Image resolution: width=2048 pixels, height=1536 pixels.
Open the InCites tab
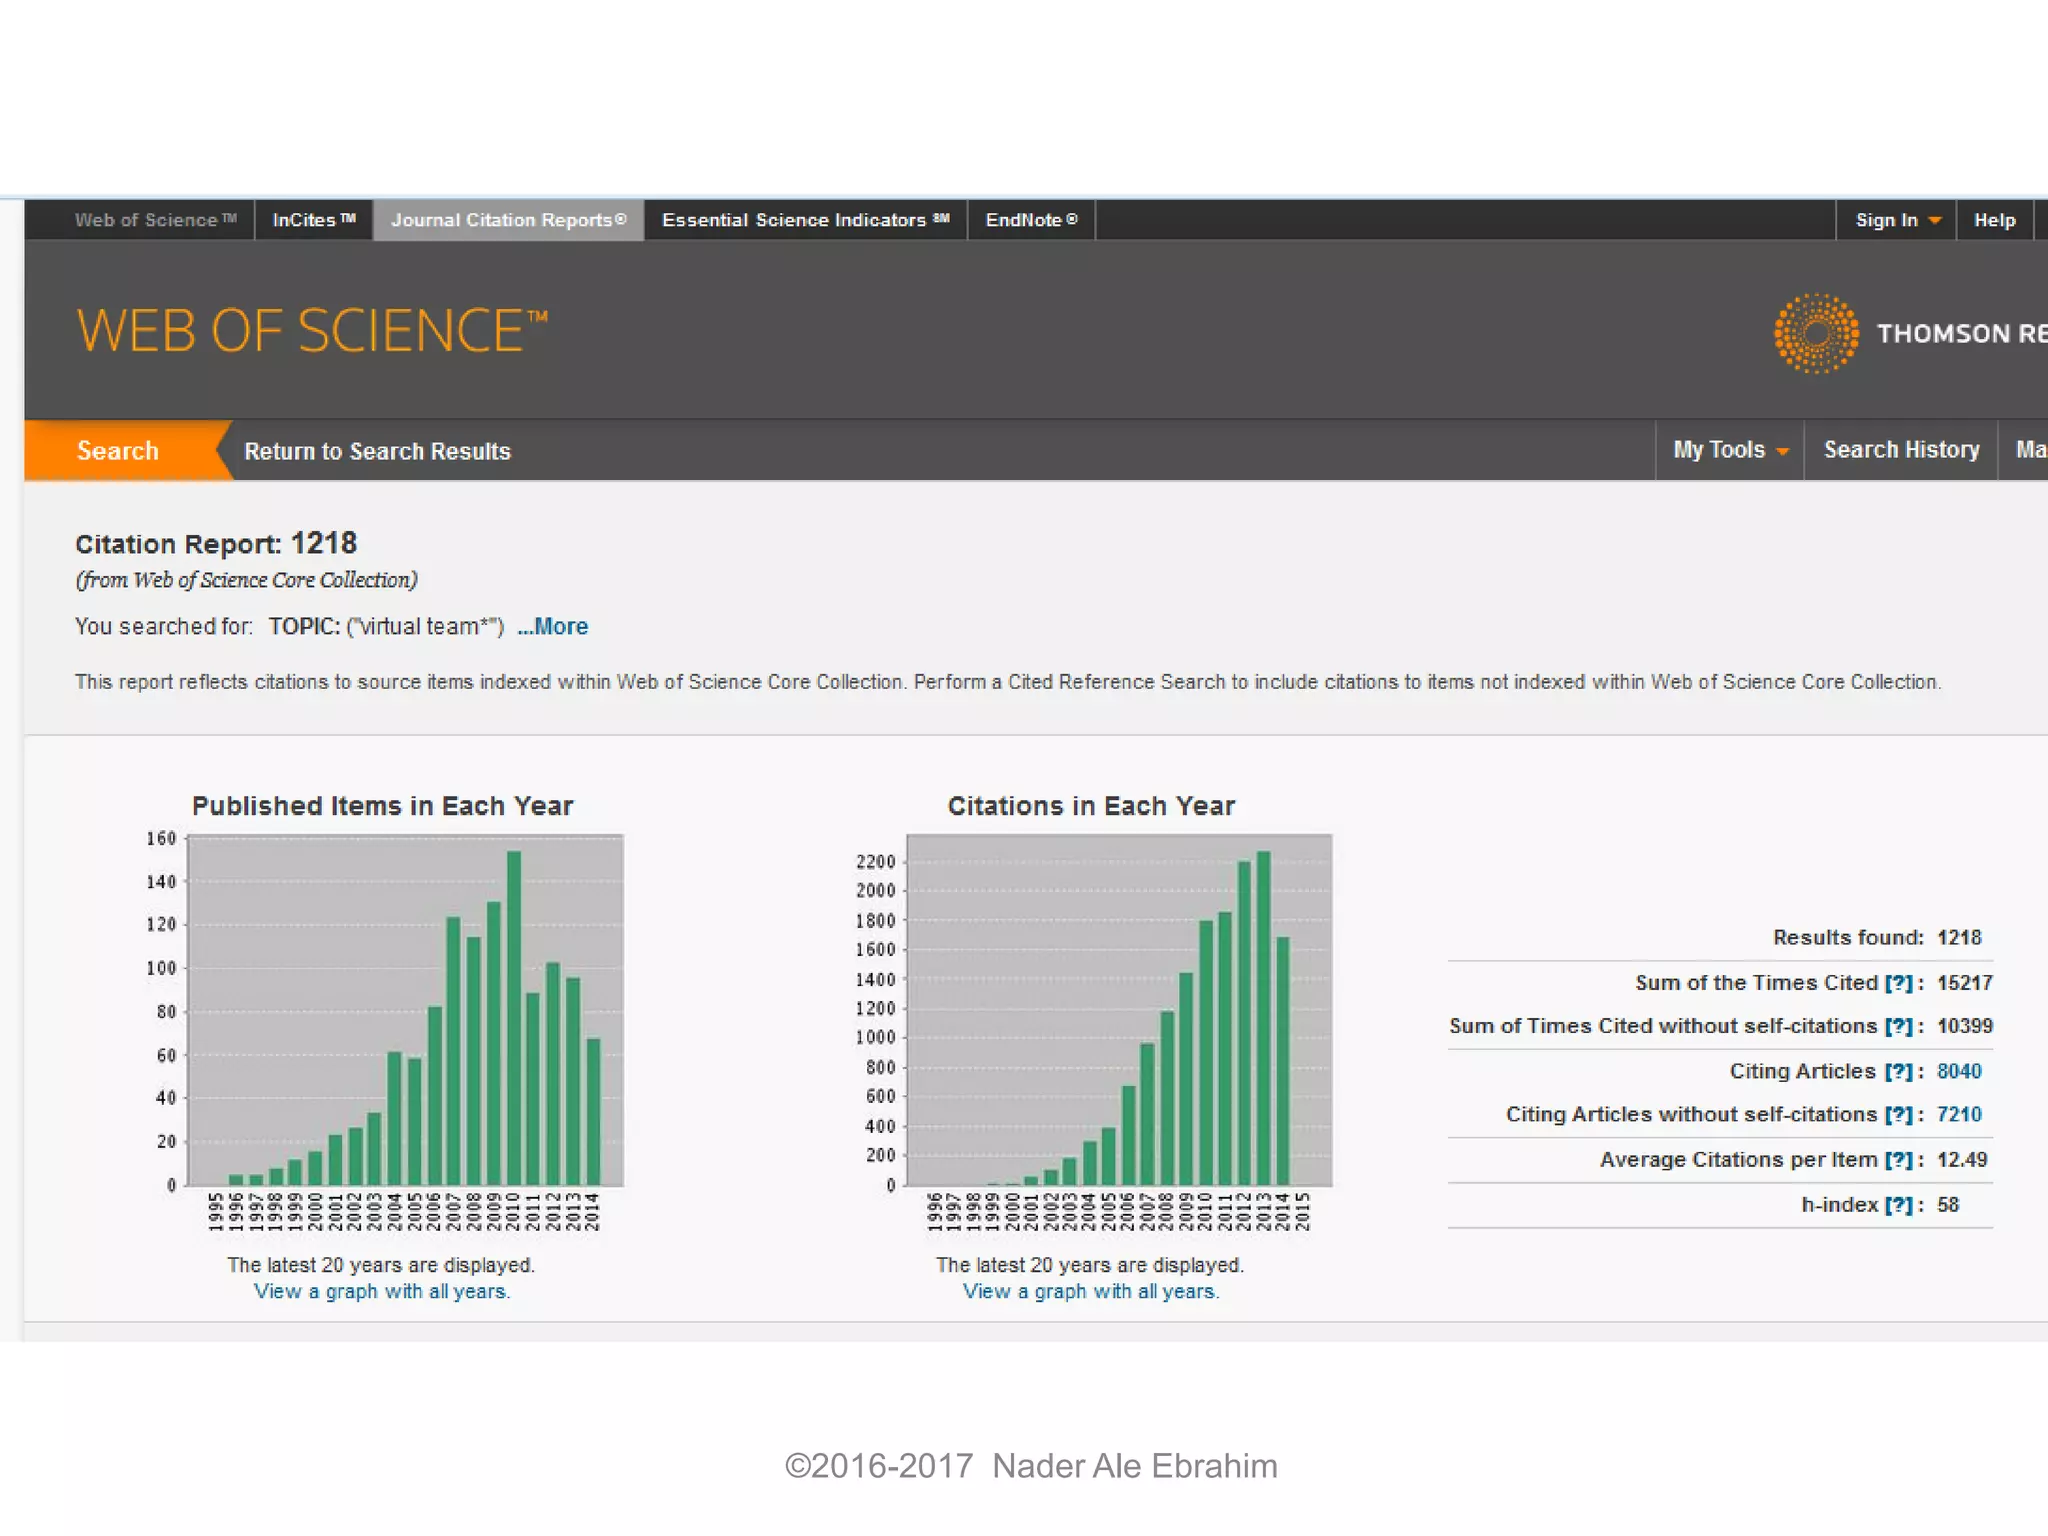[313, 220]
